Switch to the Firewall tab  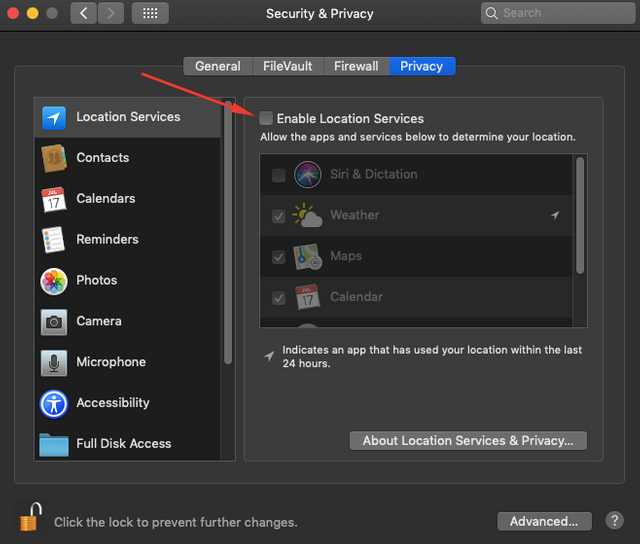[356, 66]
